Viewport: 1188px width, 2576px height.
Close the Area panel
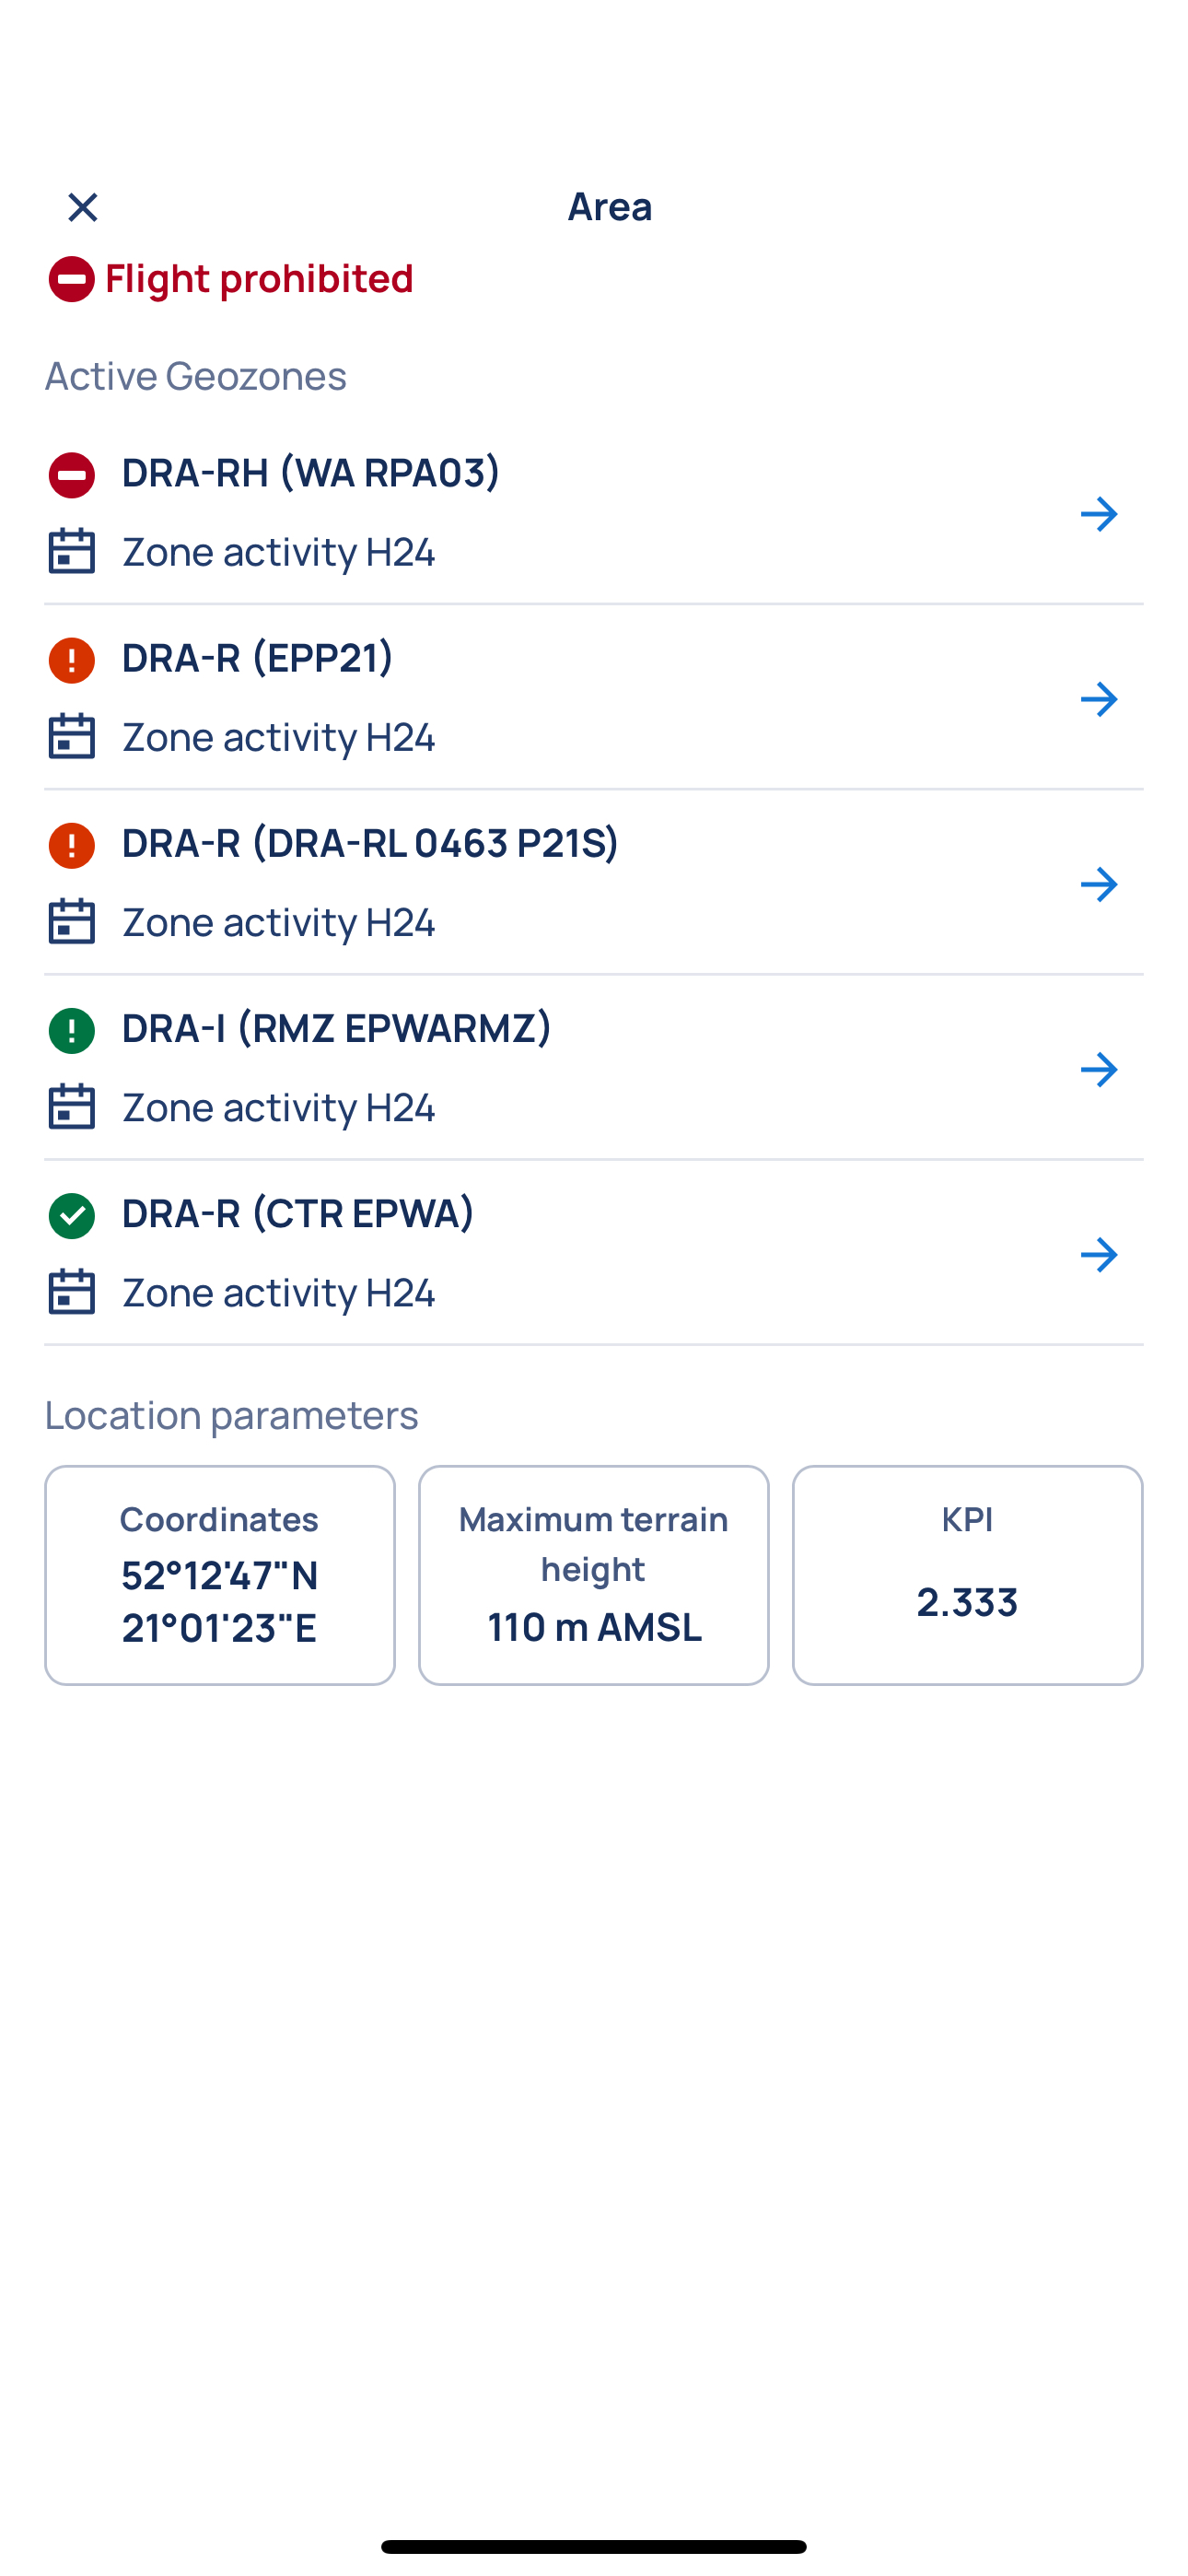[x=83, y=207]
